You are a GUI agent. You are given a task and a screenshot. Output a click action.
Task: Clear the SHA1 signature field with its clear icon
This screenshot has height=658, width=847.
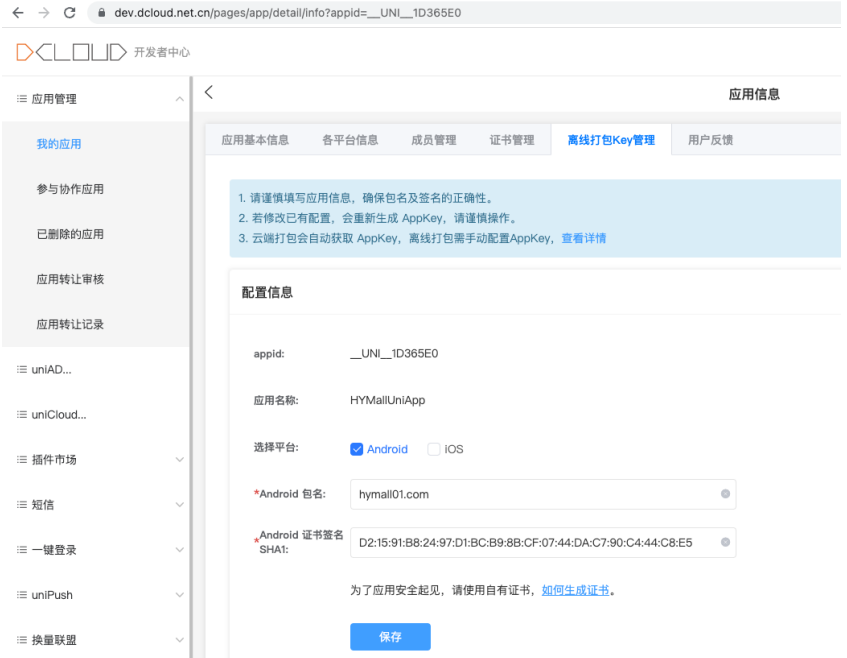click(x=725, y=542)
